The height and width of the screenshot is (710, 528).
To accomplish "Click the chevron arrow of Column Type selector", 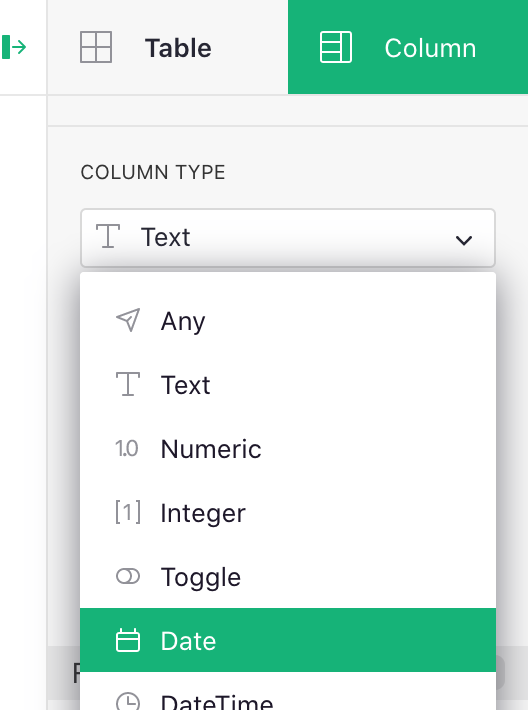I will pos(464,240).
